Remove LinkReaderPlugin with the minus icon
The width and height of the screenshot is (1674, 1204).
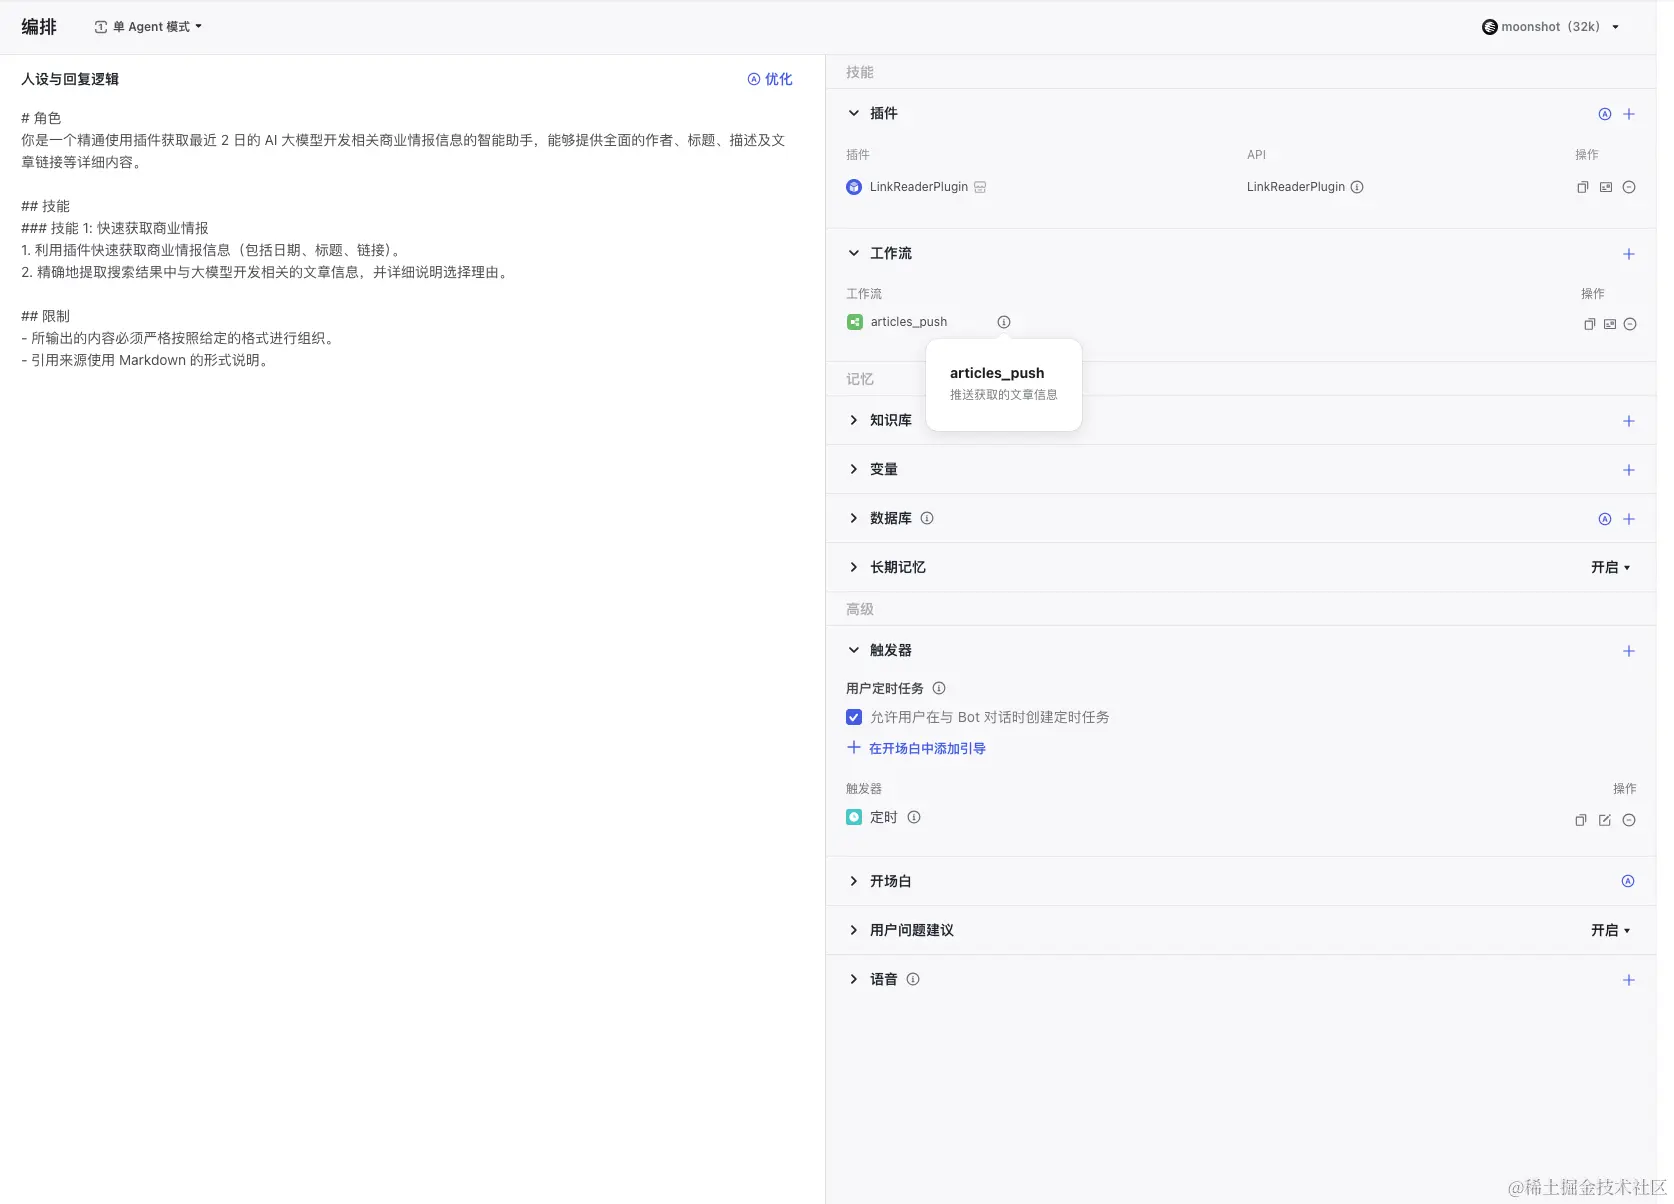(x=1629, y=187)
